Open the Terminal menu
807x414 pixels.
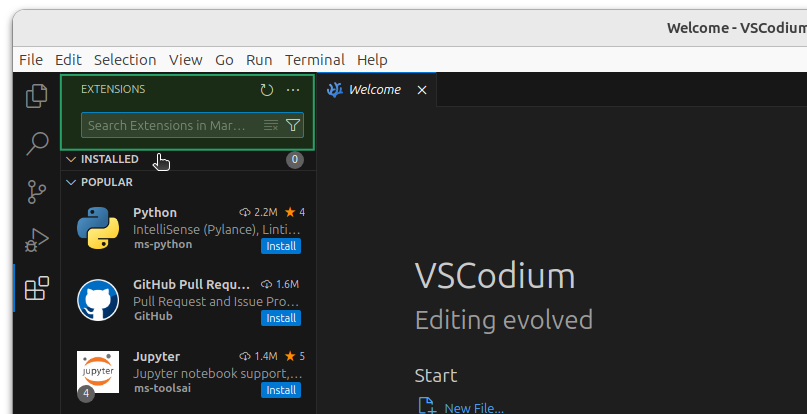click(x=315, y=60)
